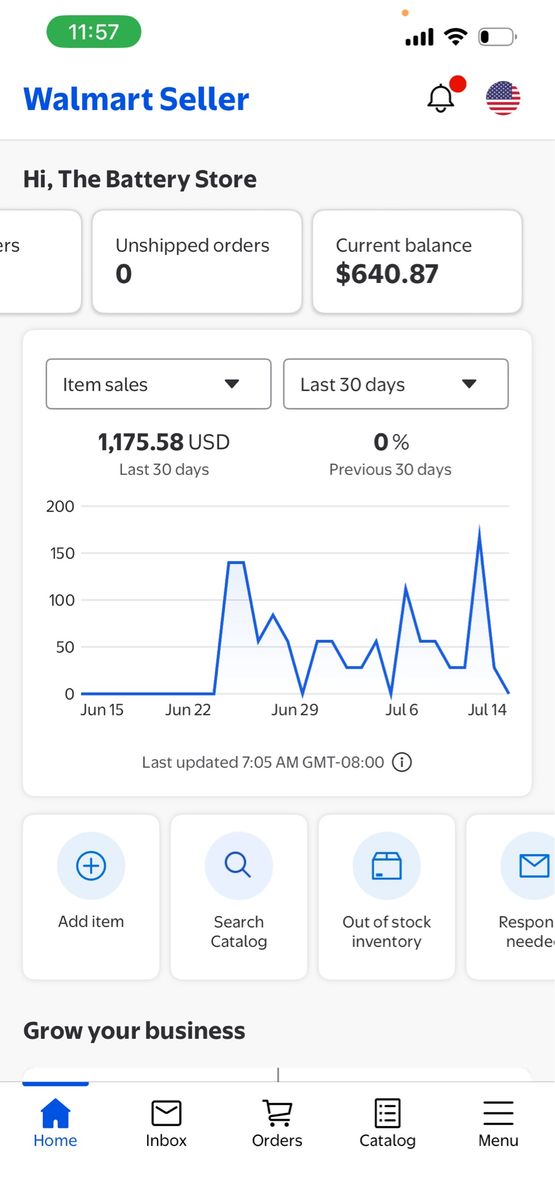This screenshot has height=1200, width=555.
Task: Open the notifications bell
Action: click(x=441, y=98)
